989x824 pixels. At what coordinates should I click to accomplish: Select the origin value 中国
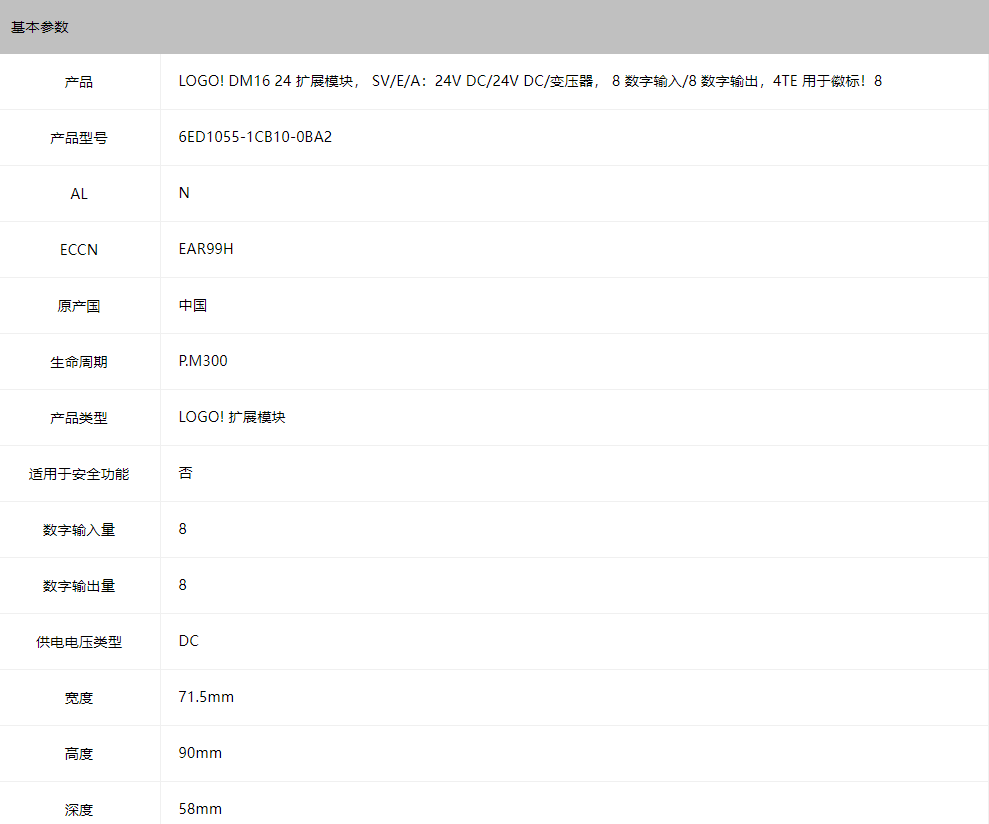tap(193, 305)
